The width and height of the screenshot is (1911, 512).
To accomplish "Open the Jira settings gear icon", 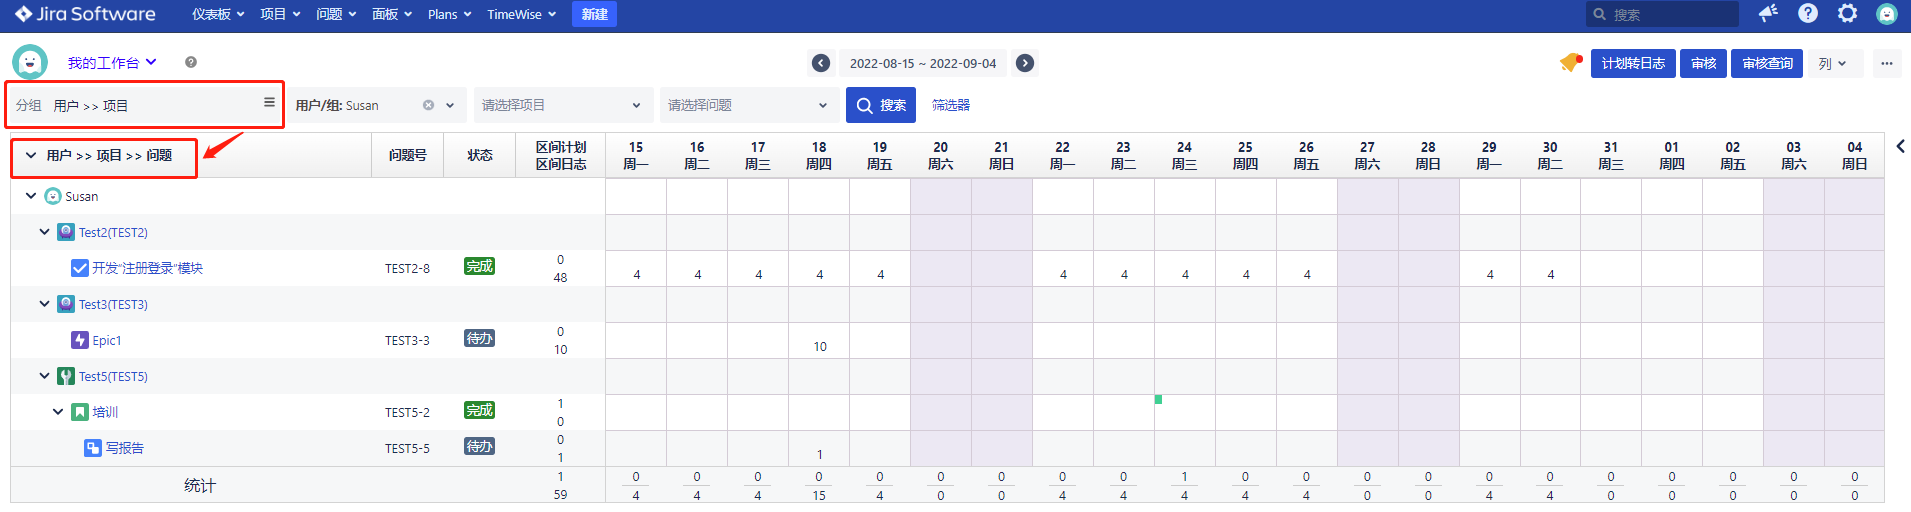I will (1847, 13).
